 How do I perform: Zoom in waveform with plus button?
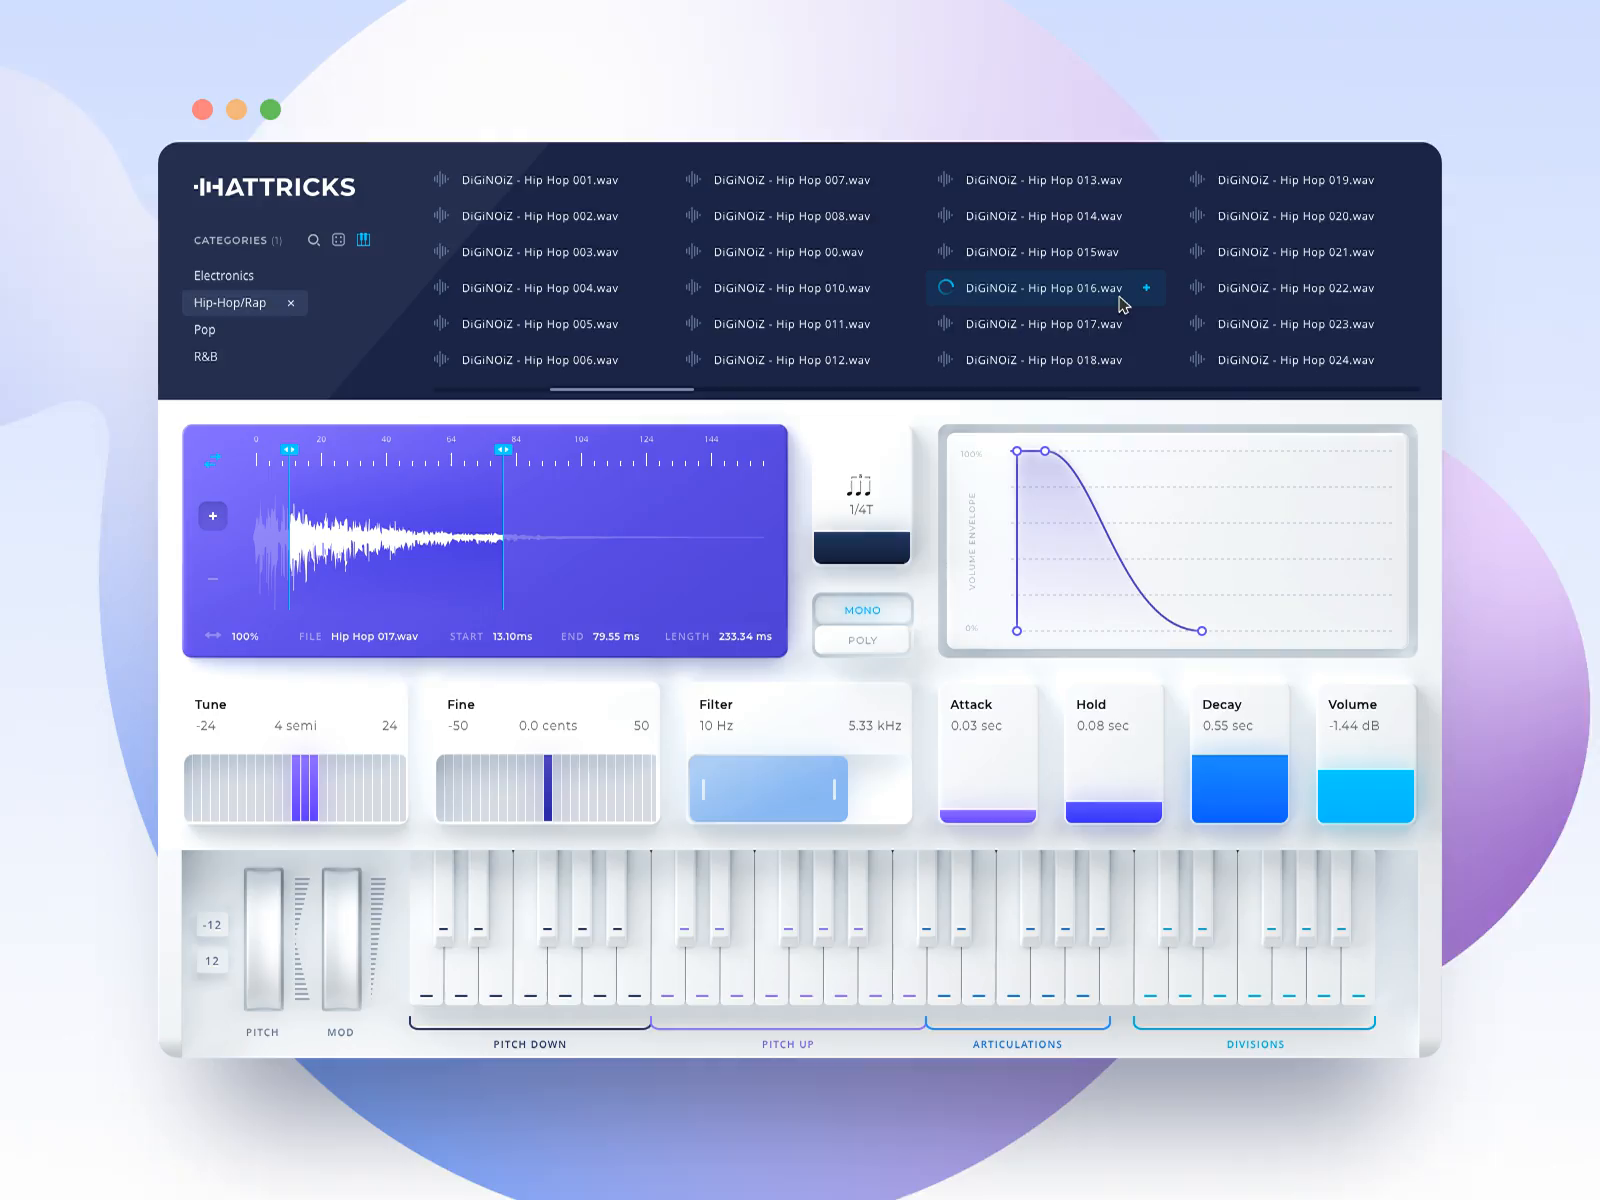coord(213,516)
